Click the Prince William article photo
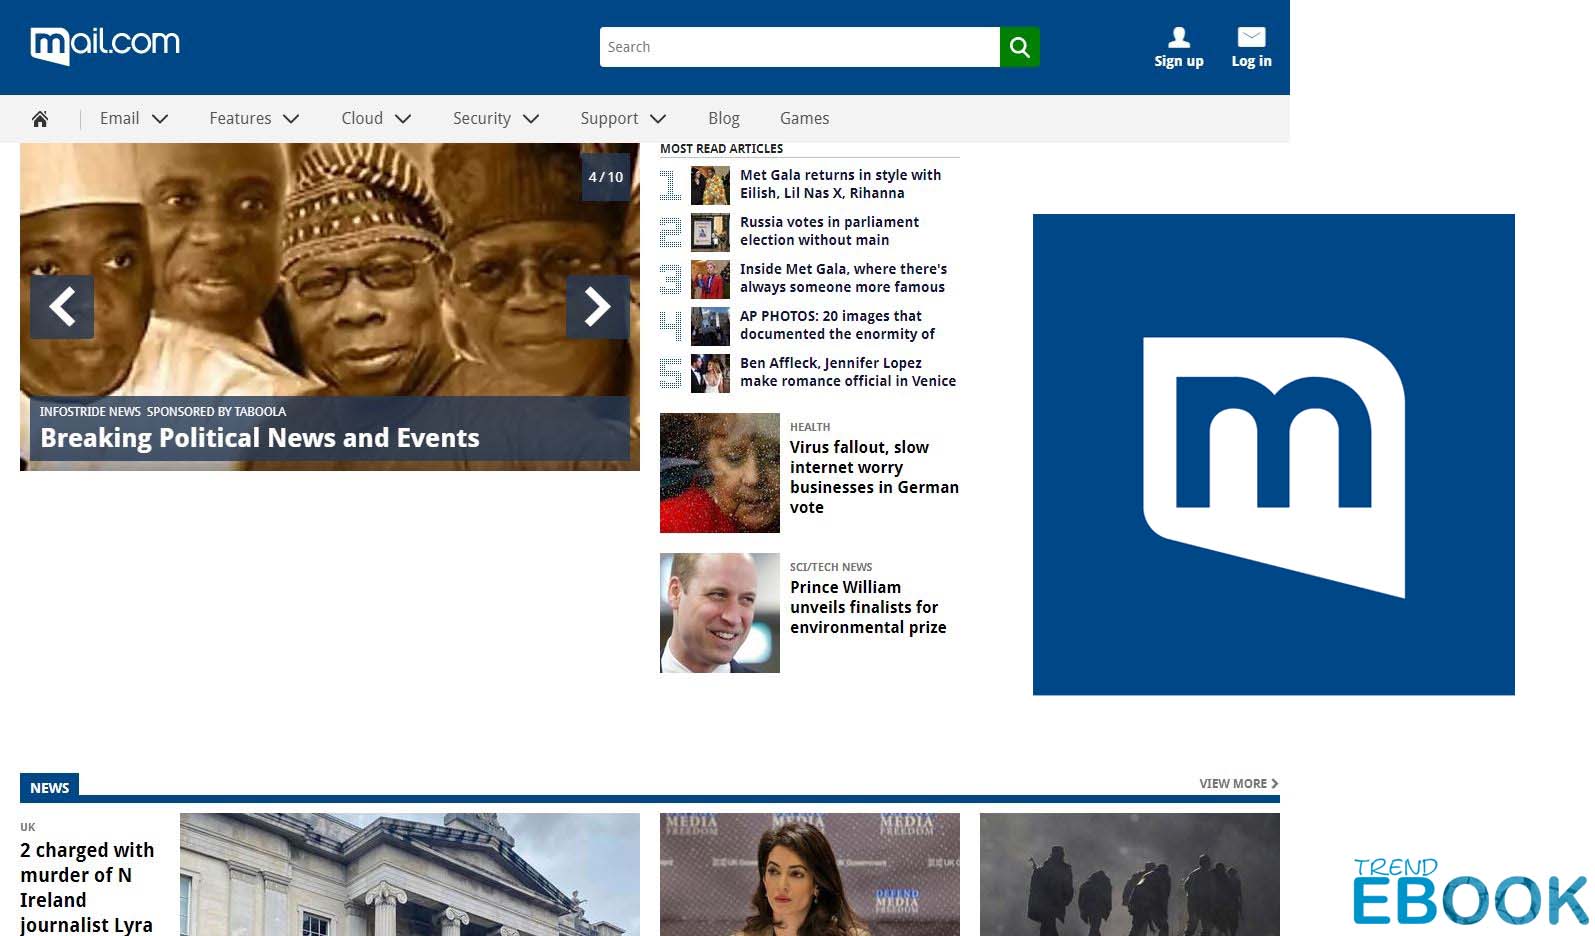1595x936 pixels. point(720,613)
